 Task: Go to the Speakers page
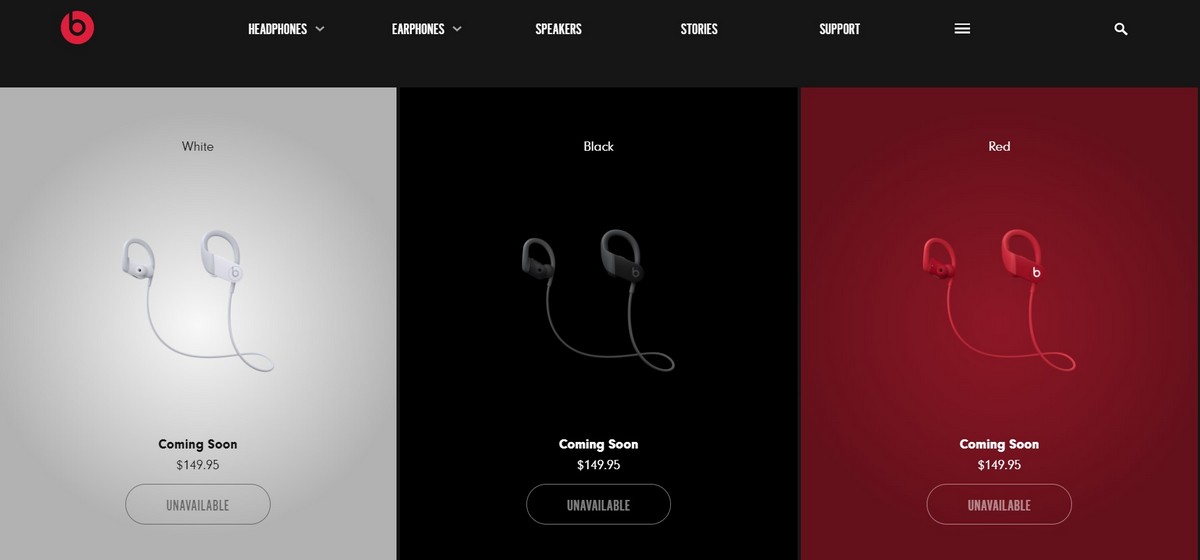(558, 29)
